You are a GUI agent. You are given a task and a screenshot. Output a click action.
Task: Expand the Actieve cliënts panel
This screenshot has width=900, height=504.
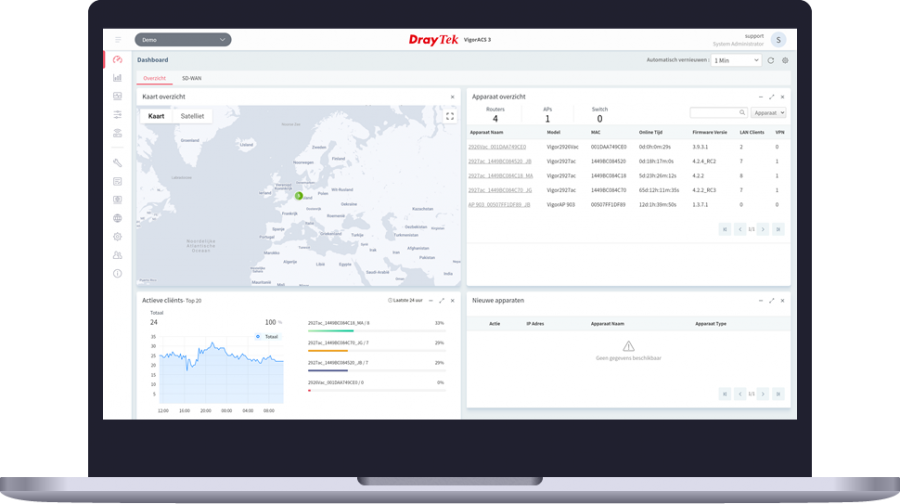click(441, 301)
